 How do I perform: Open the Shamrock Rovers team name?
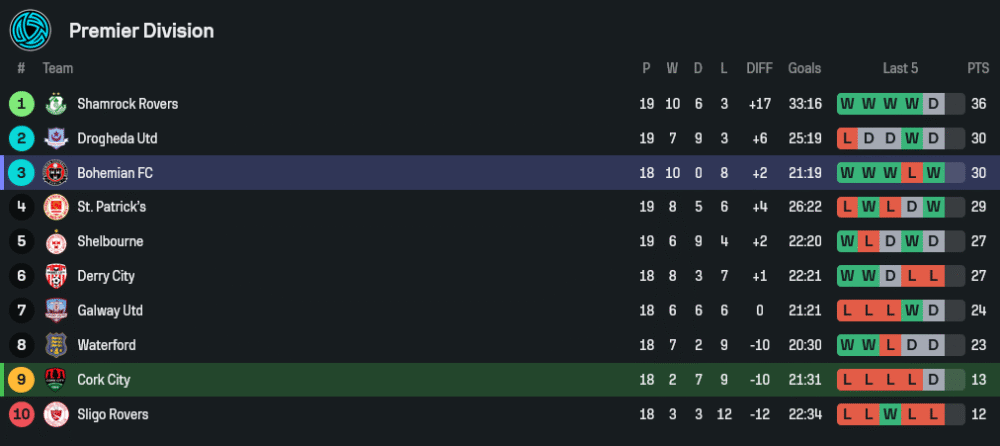(127, 104)
